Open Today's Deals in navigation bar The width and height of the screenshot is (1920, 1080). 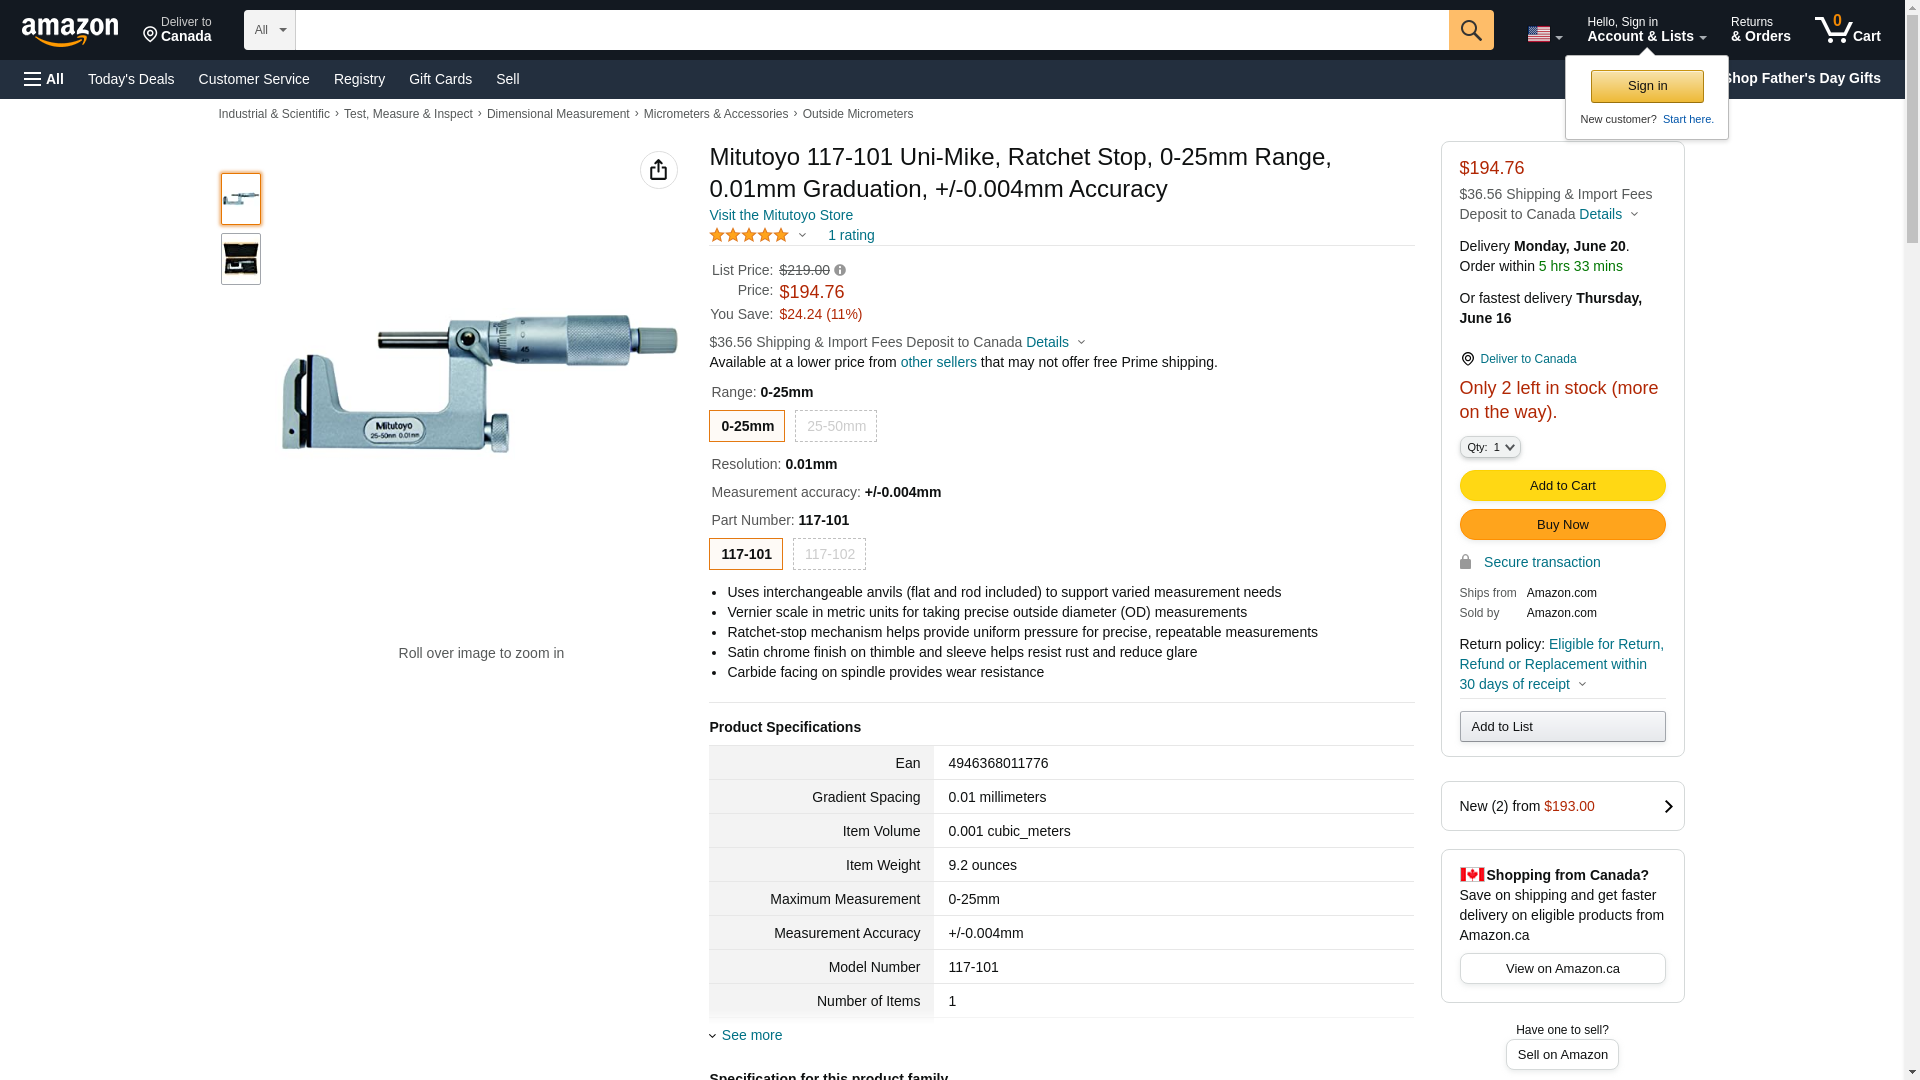[131, 79]
